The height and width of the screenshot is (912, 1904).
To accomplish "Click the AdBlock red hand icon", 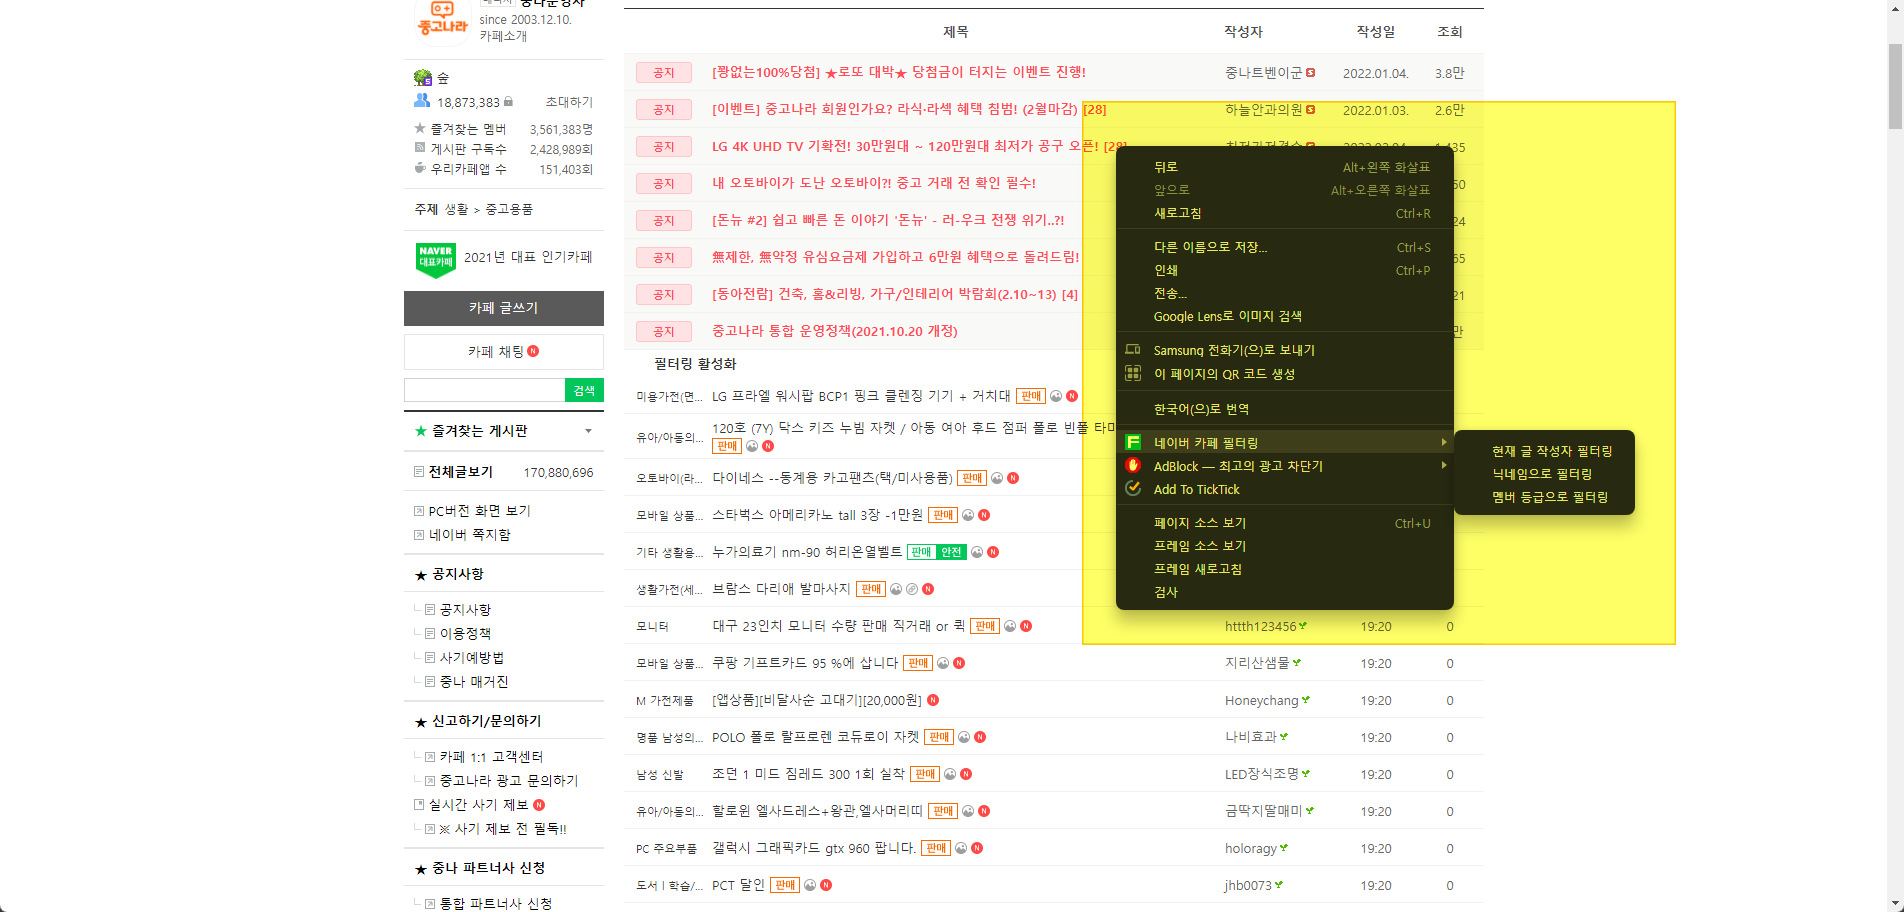I will 1133,465.
